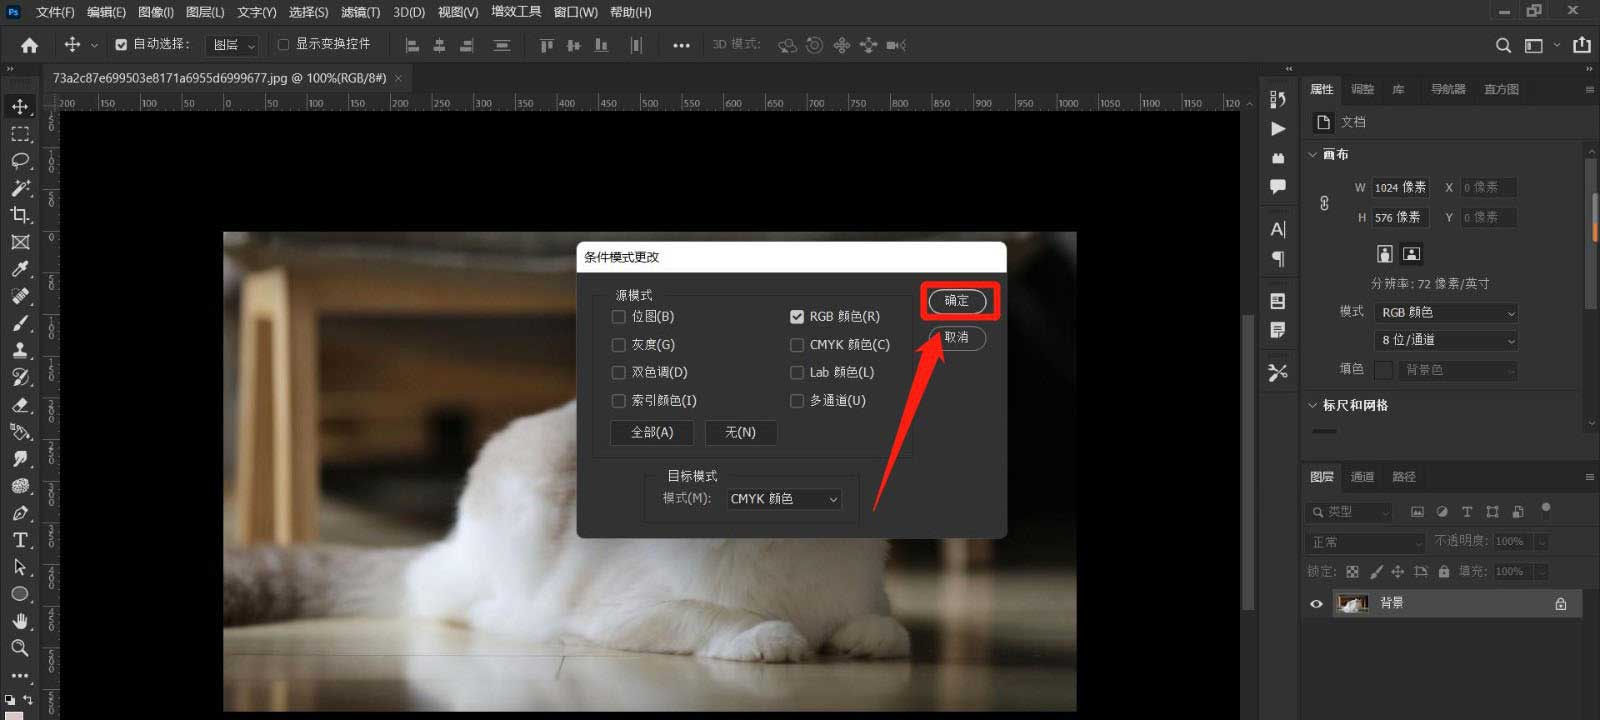Image resolution: width=1600 pixels, height=720 pixels.
Task: Check the CMYK 颜色(C) source mode checkbox
Action: click(797, 345)
